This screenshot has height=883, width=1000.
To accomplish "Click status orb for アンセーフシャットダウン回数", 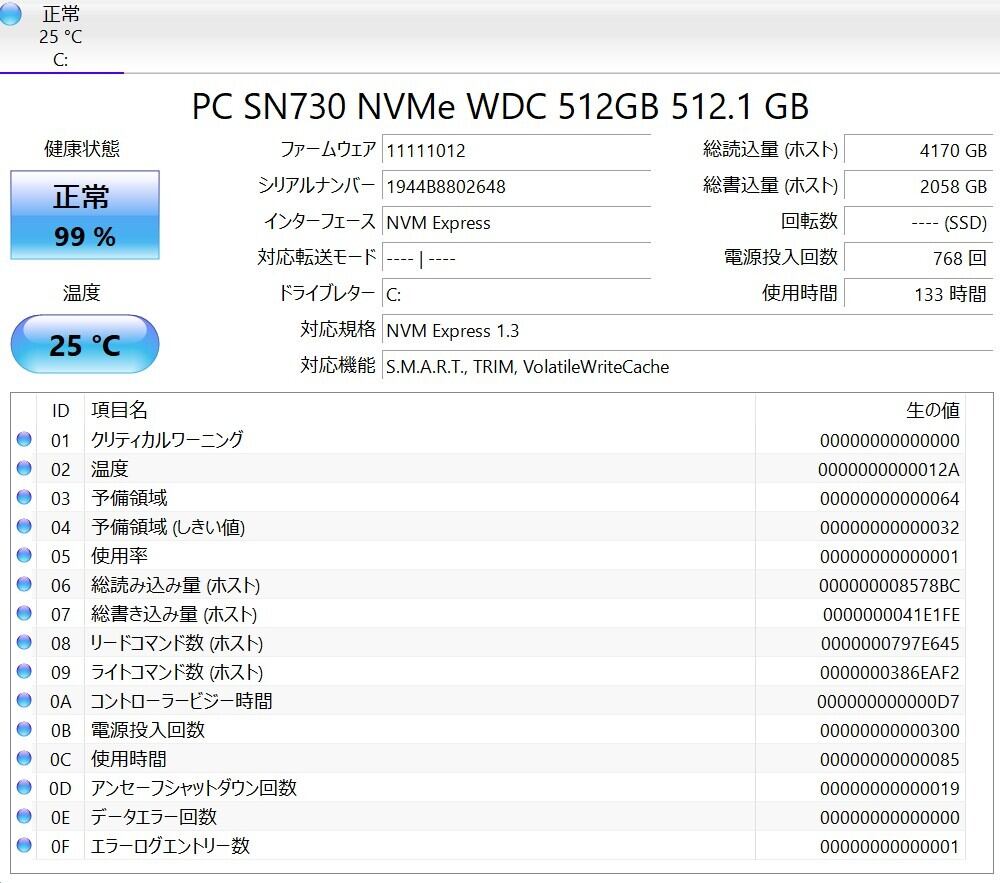I will click(x=24, y=788).
